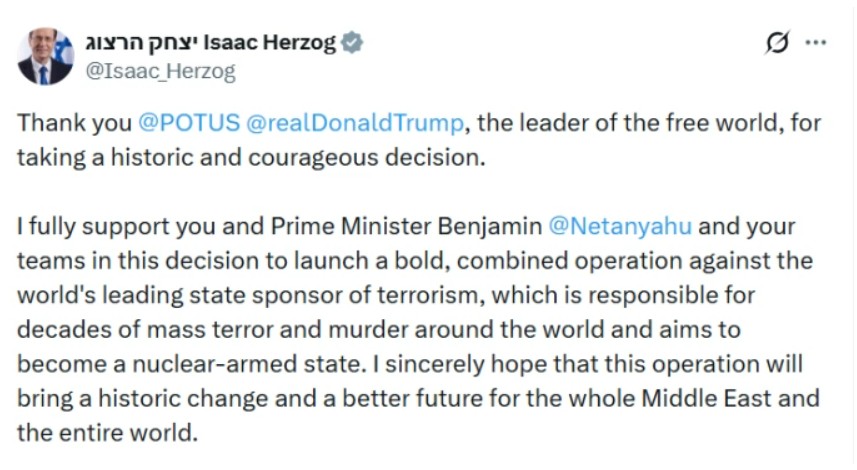Image resolution: width=857 pixels, height=470 pixels.
Task: Click the Hebrew display name יצחק הרצוג
Action: click(x=143, y=43)
